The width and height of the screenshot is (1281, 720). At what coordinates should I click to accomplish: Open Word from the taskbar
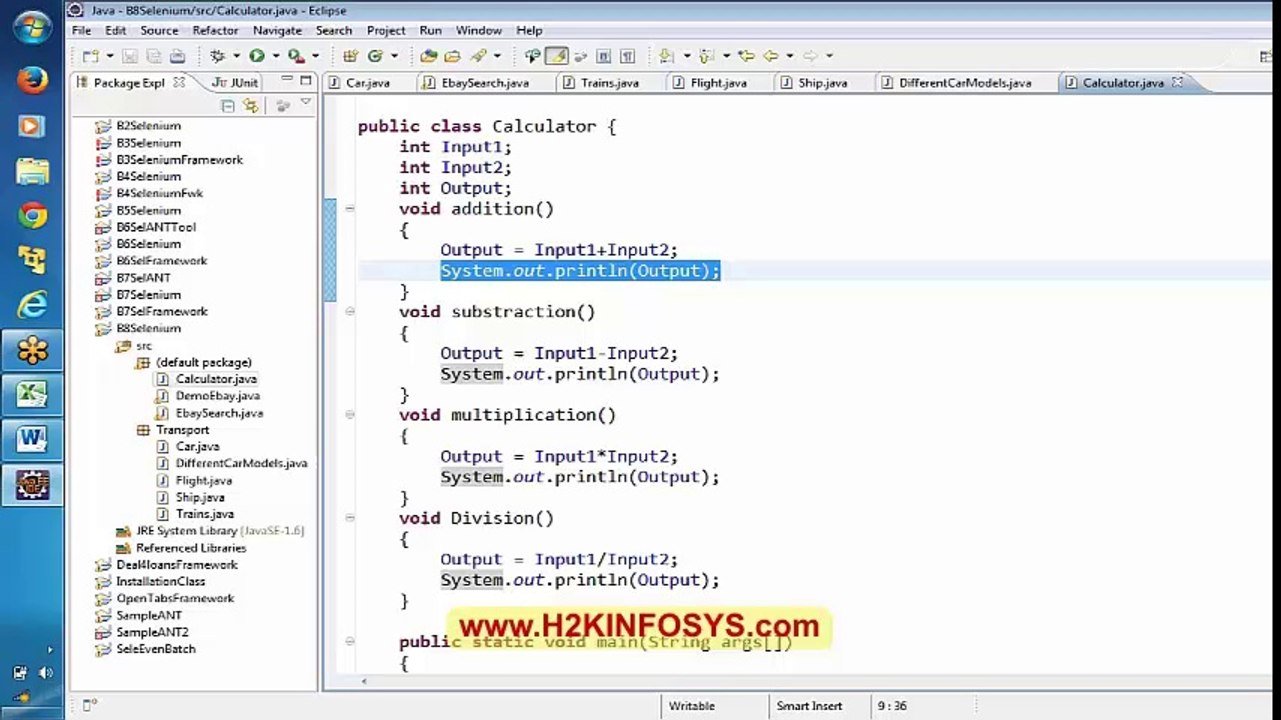point(32,440)
